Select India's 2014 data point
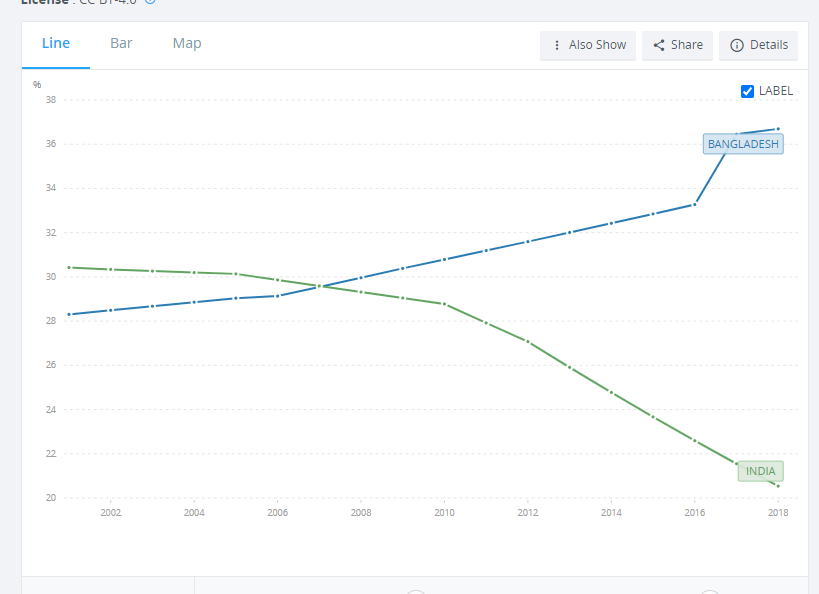Screen dimensions: 819x594 click(611, 392)
